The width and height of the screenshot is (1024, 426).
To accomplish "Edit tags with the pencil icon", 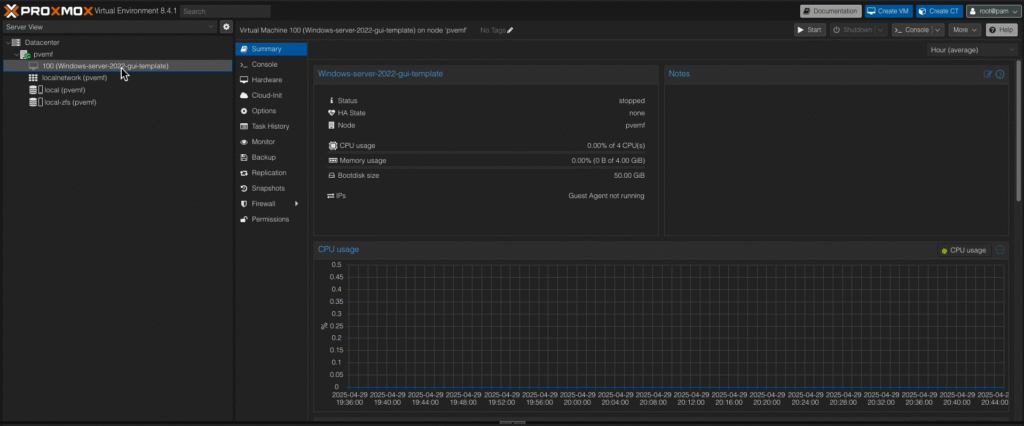I will [x=510, y=30].
